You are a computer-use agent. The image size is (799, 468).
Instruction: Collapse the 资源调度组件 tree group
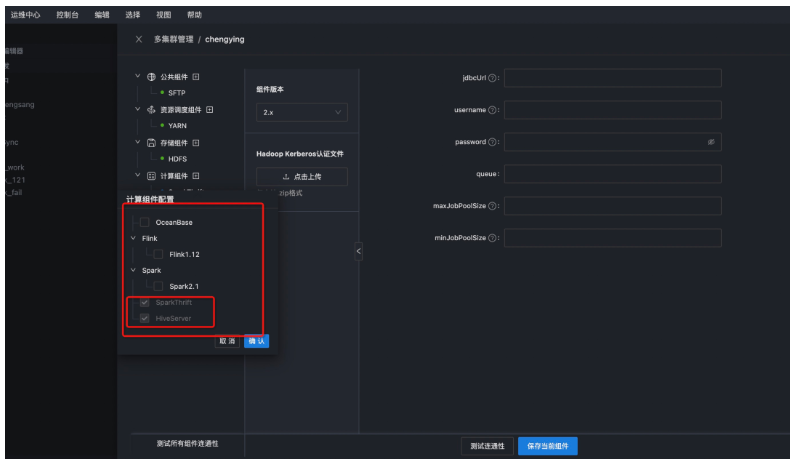pyautogui.click(x=138, y=109)
